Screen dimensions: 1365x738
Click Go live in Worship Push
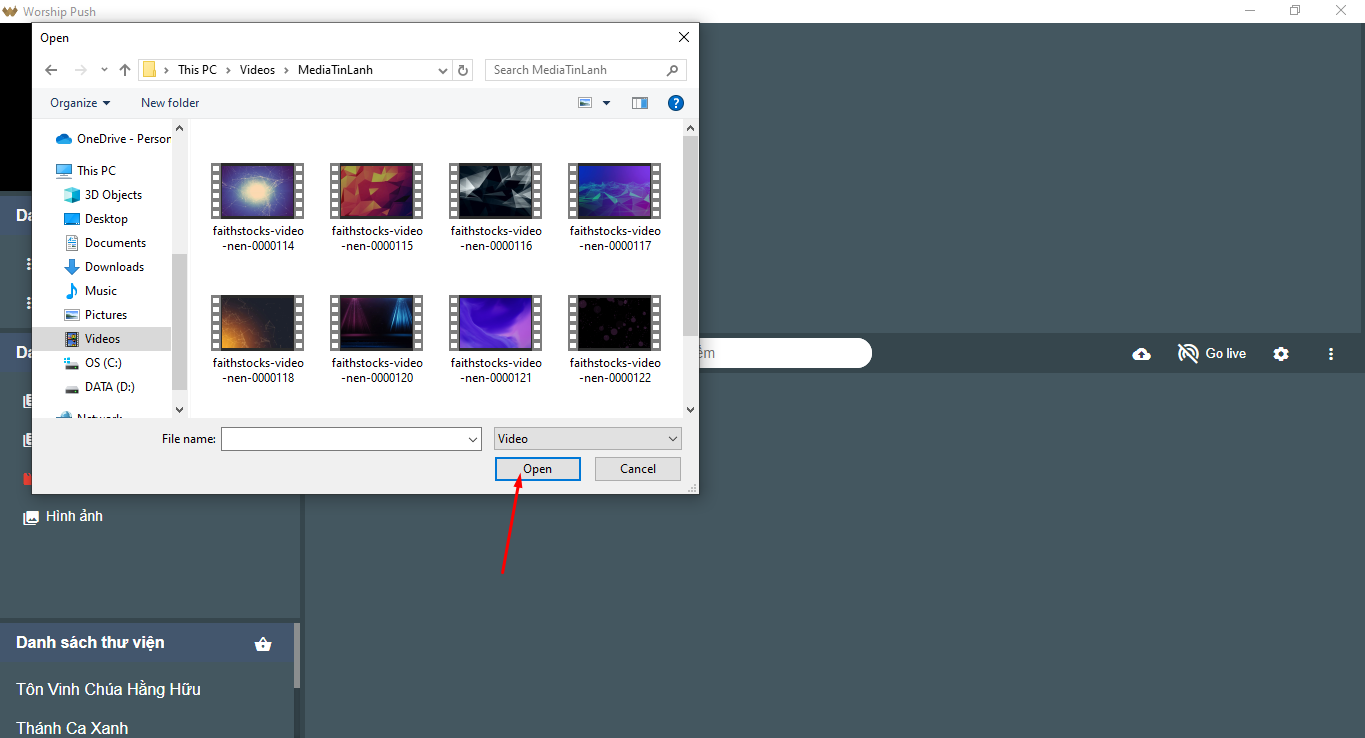coord(1212,354)
